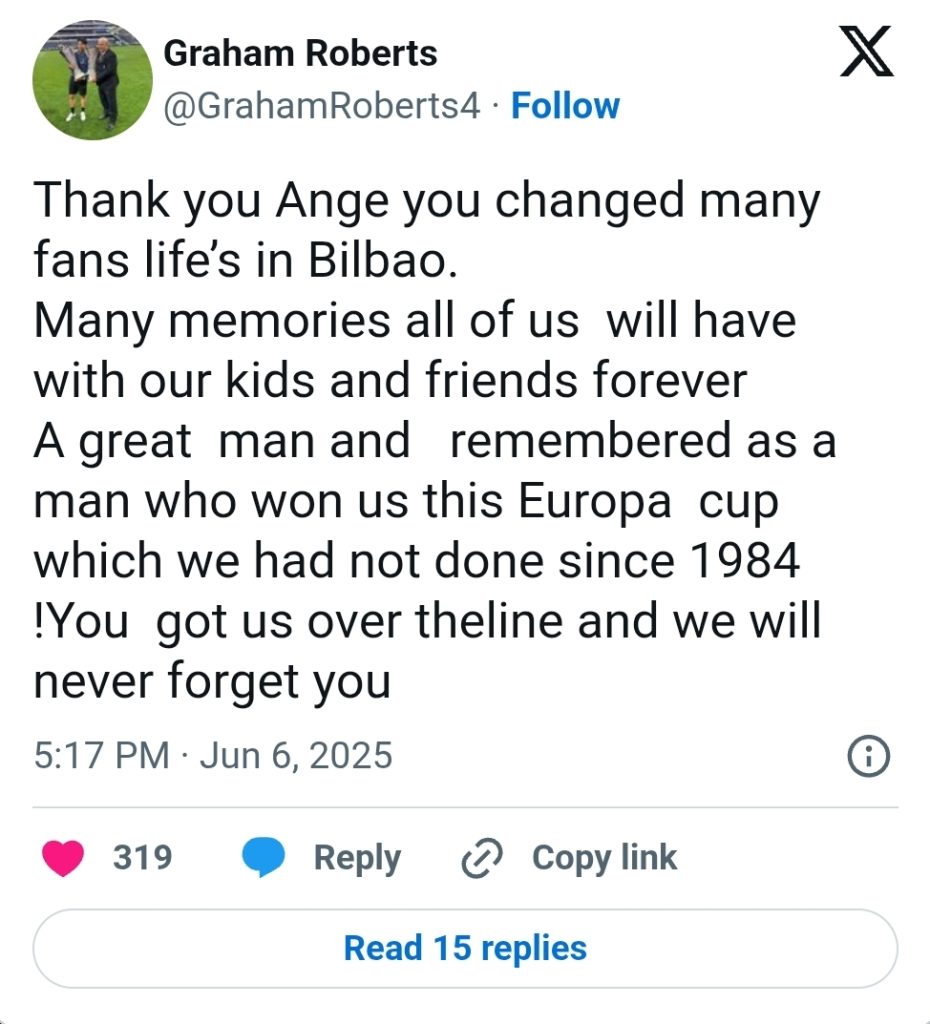Choose the Copy link text label

(x=604, y=858)
